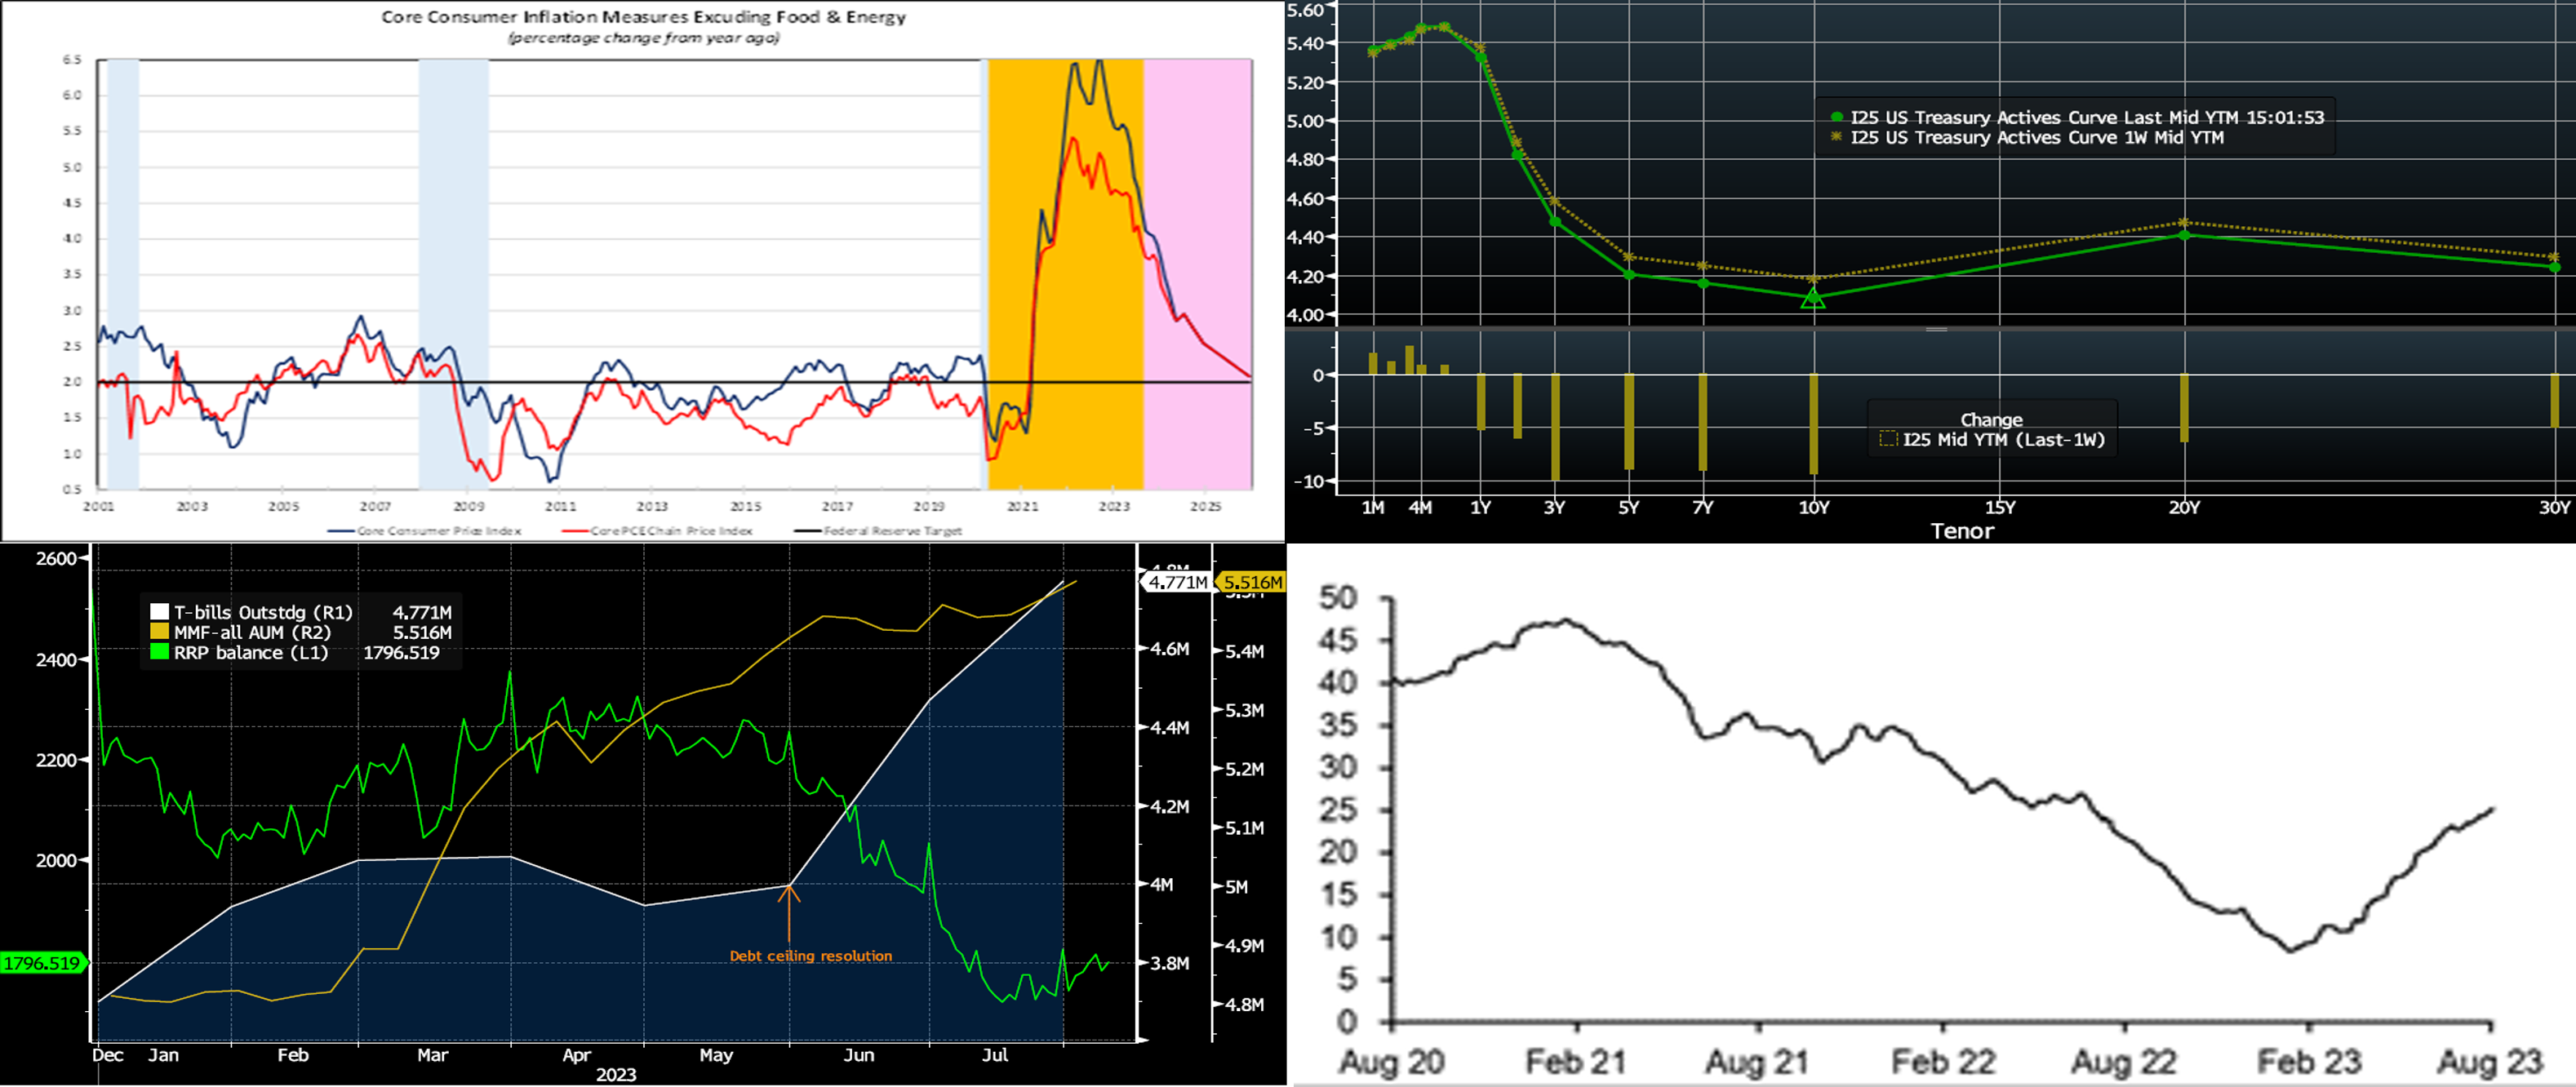The height and width of the screenshot is (1087, 2576).
Task: Click the Tenor axis title
Action: (x=1962, y=531)
